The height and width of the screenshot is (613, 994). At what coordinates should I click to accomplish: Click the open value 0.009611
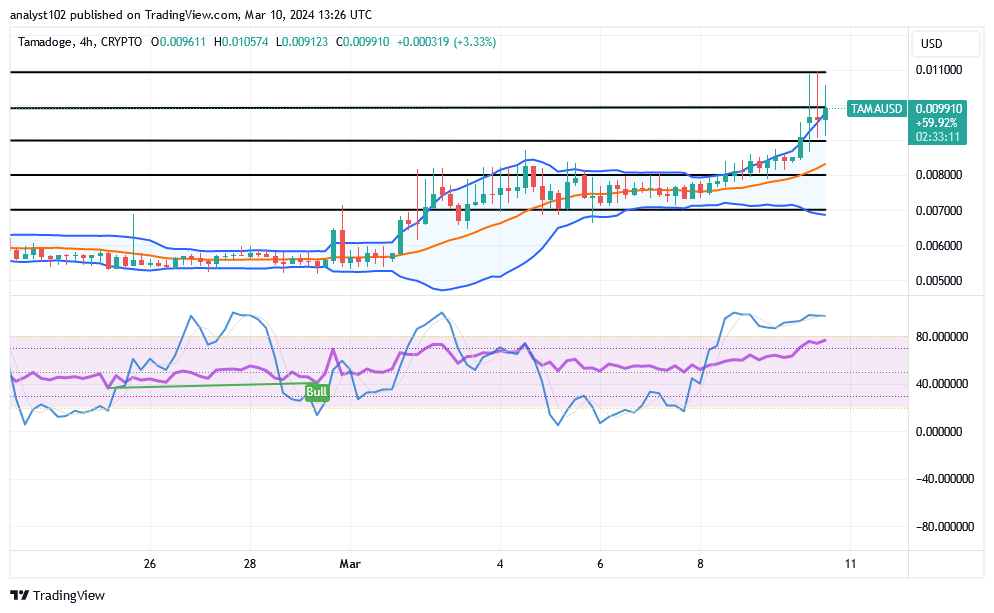click(183, 42)
